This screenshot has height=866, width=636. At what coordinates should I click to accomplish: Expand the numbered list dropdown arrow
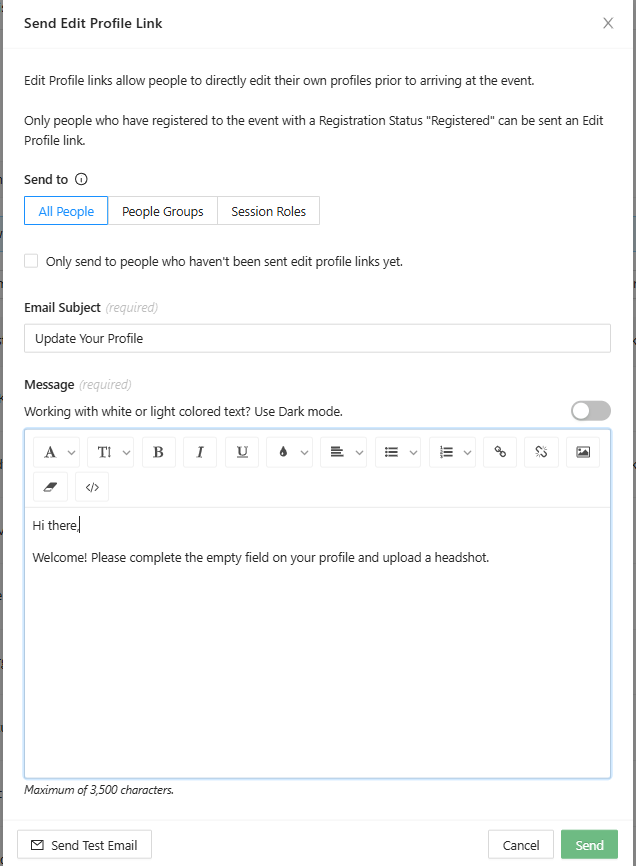coord(467,453)
